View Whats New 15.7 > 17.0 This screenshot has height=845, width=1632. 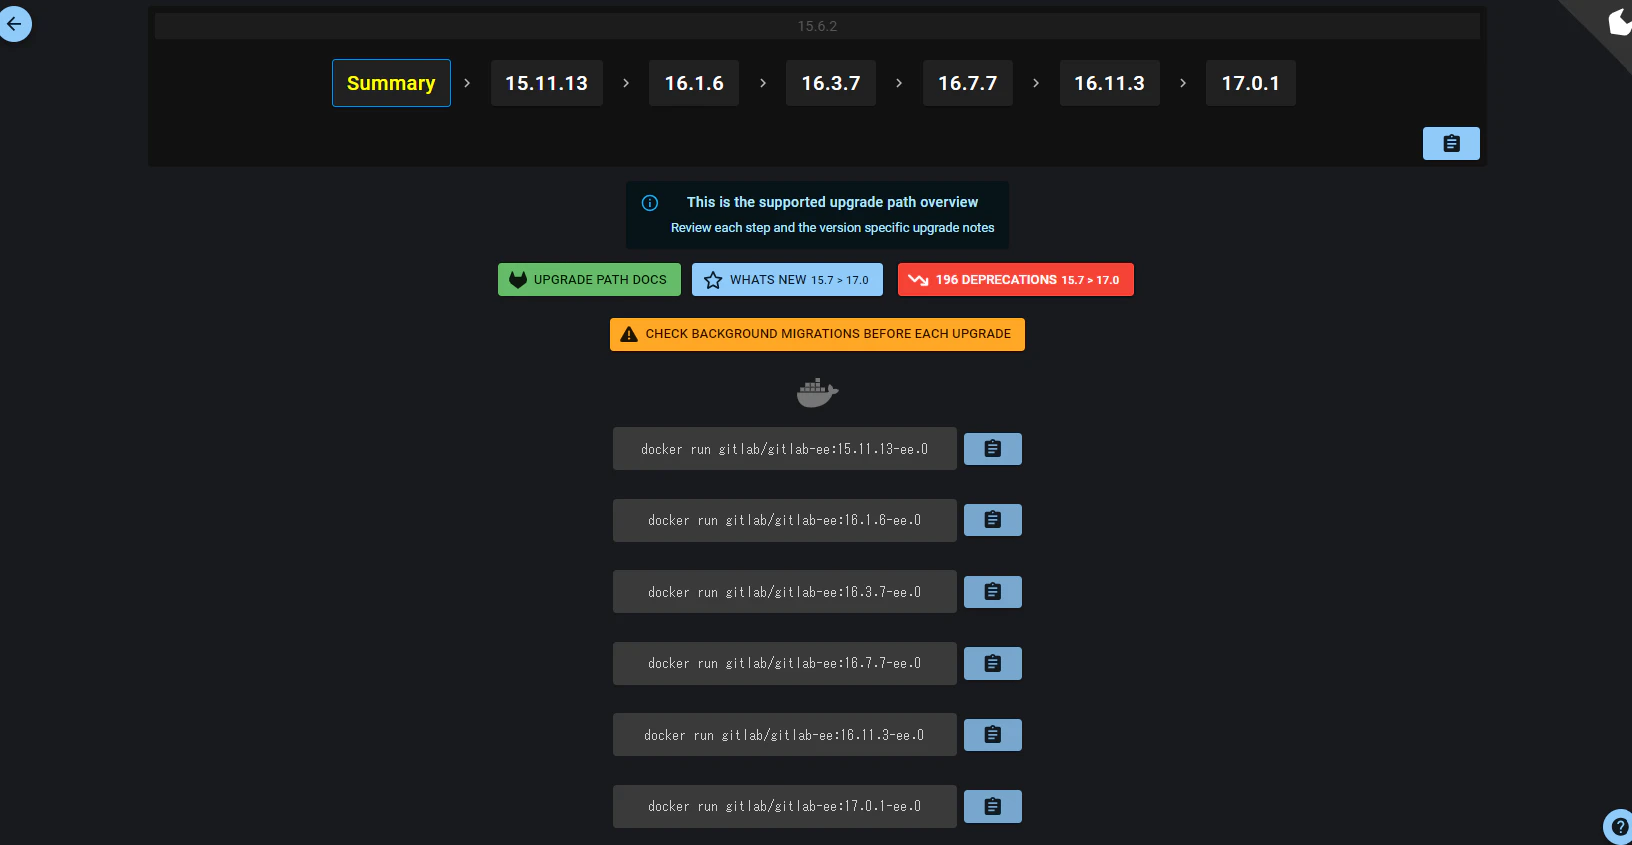coord(787,280)
